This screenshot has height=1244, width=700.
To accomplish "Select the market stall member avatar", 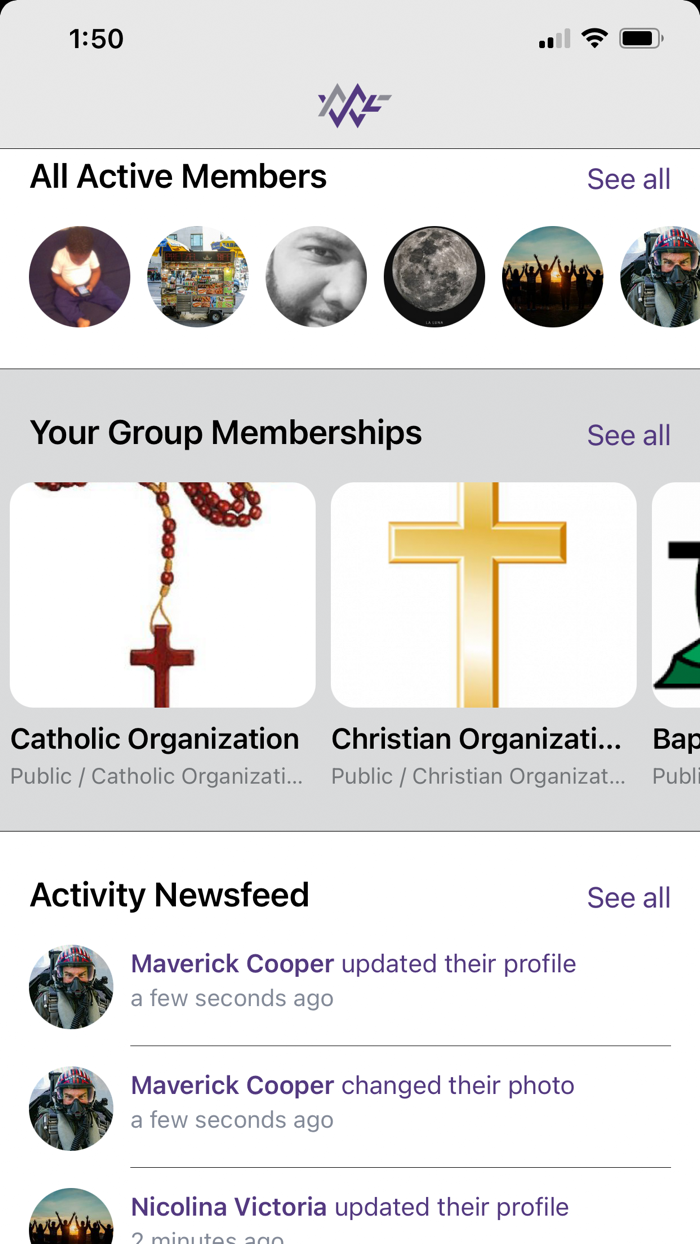I will (198, 276).
